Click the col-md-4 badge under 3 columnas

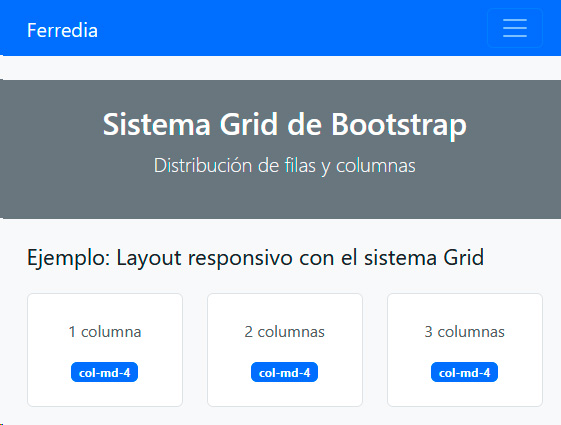[464, 372]
